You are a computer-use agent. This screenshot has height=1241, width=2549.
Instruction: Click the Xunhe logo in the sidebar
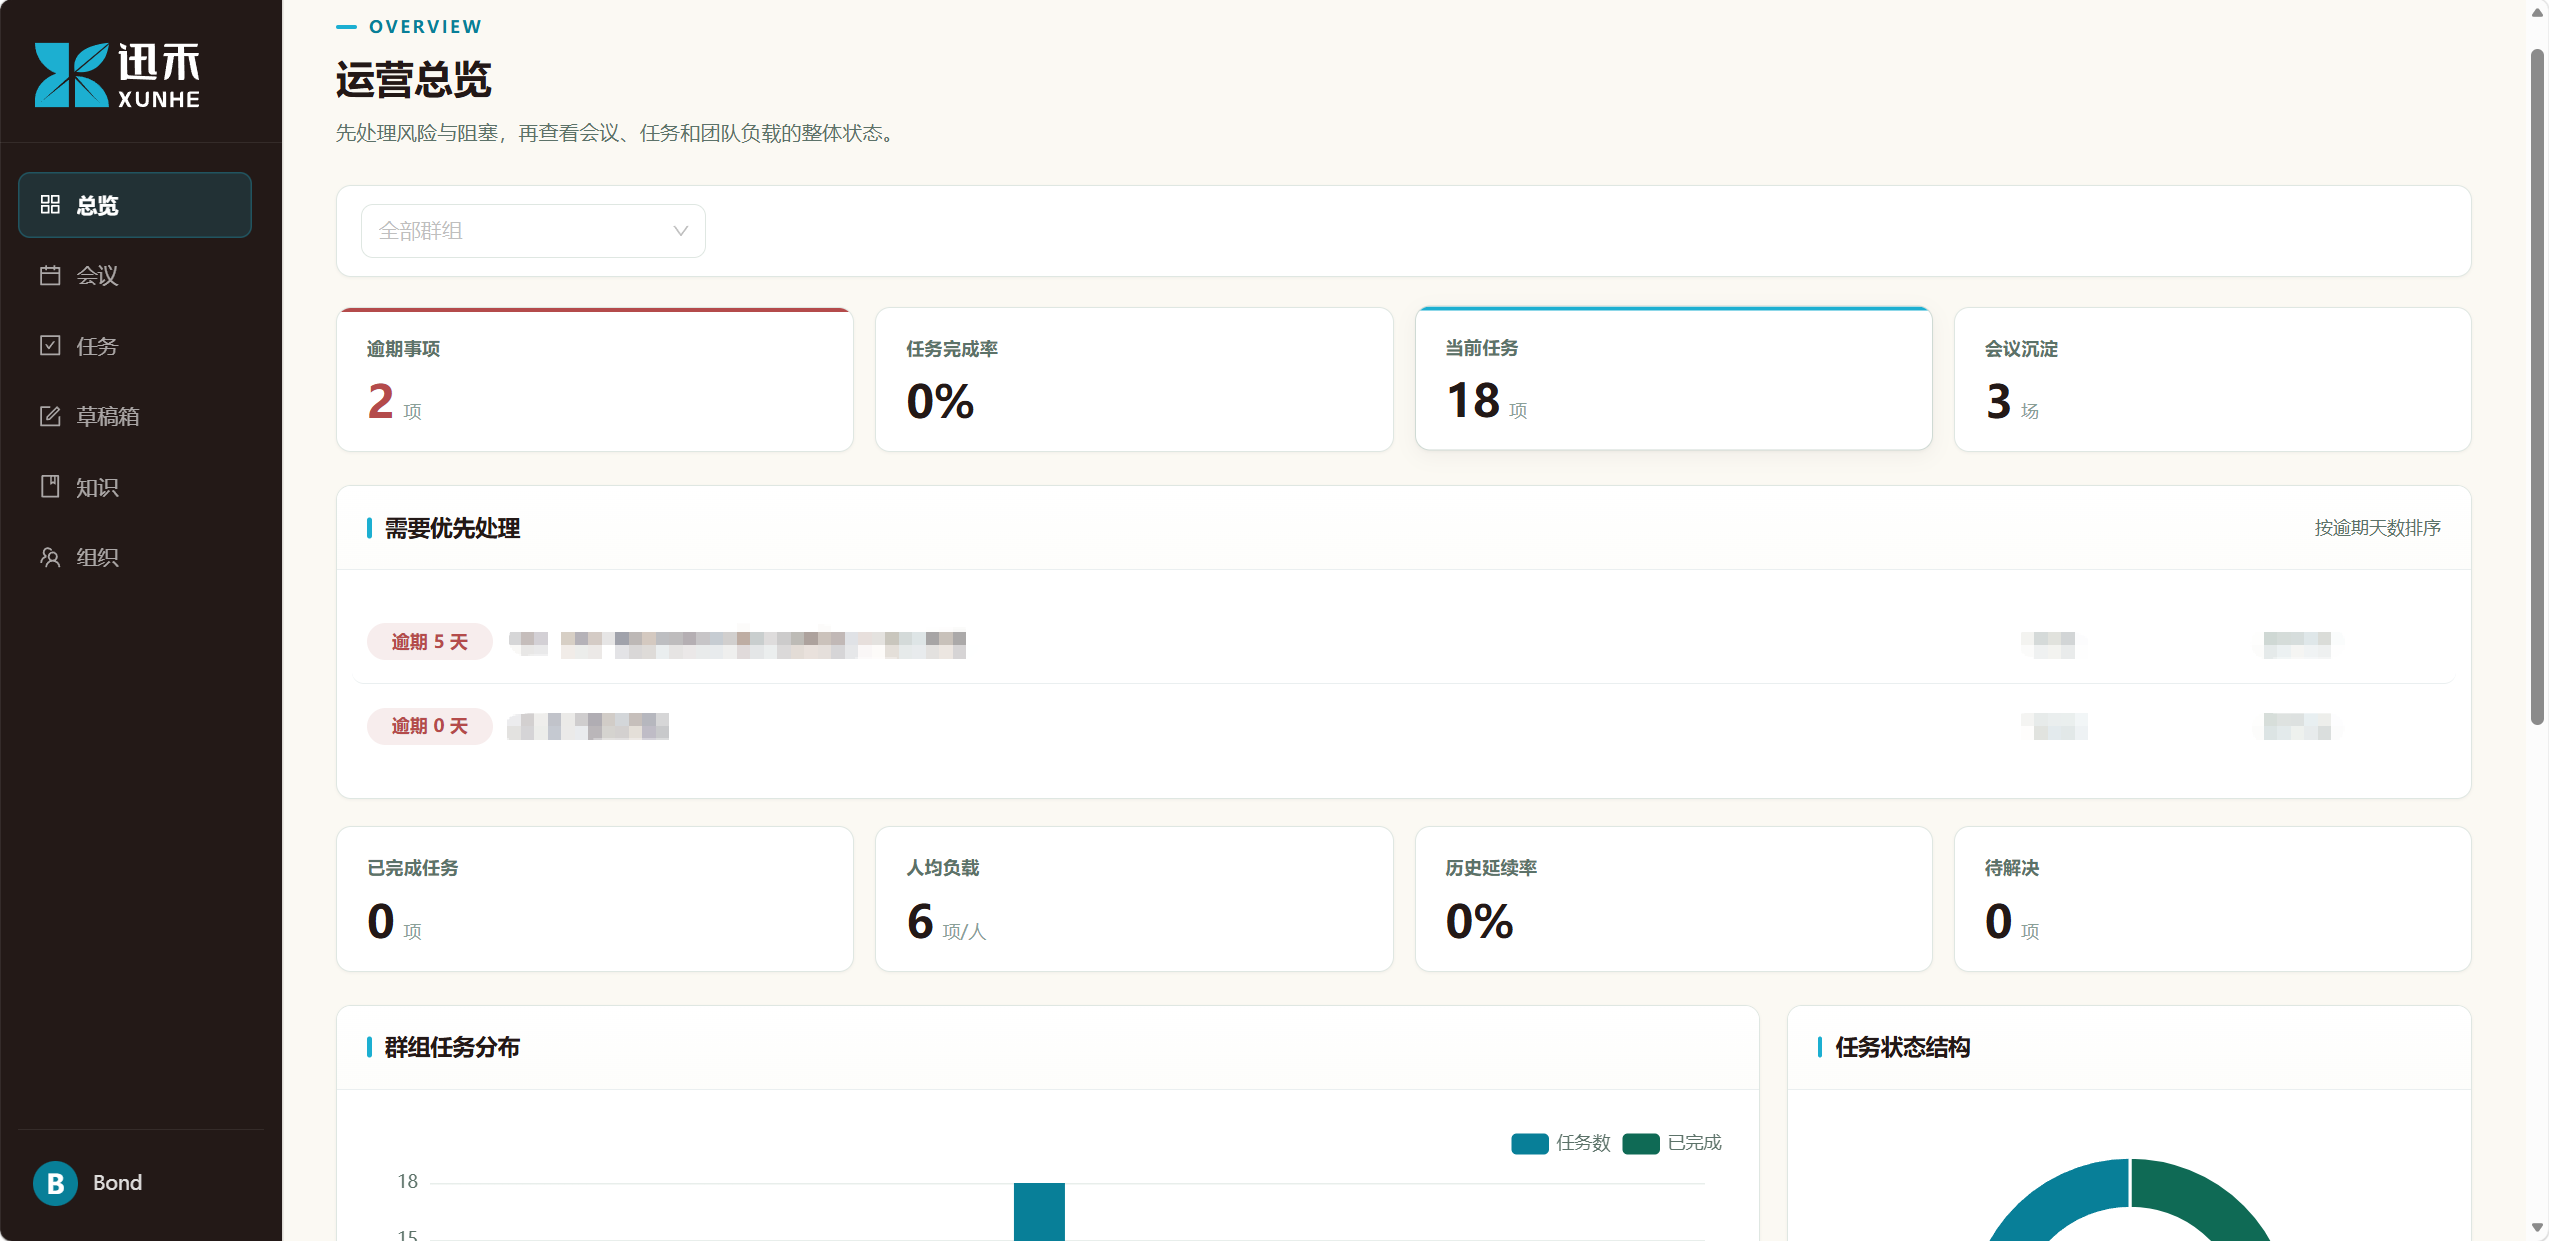point(117,74)
